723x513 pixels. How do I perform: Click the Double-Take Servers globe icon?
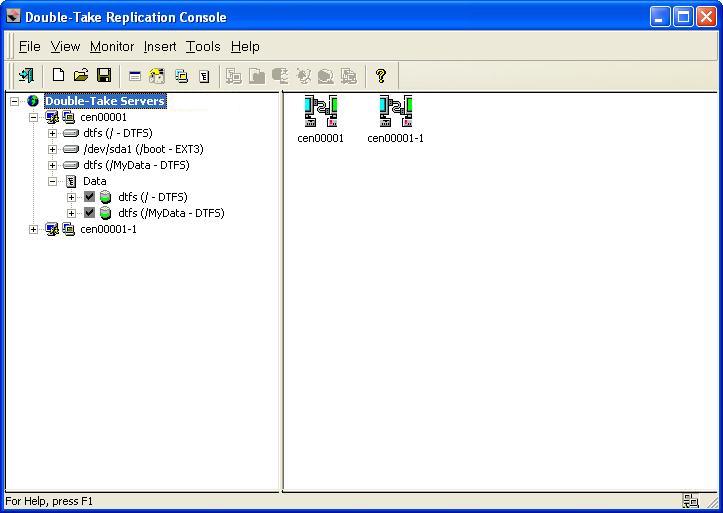[33, 101]
